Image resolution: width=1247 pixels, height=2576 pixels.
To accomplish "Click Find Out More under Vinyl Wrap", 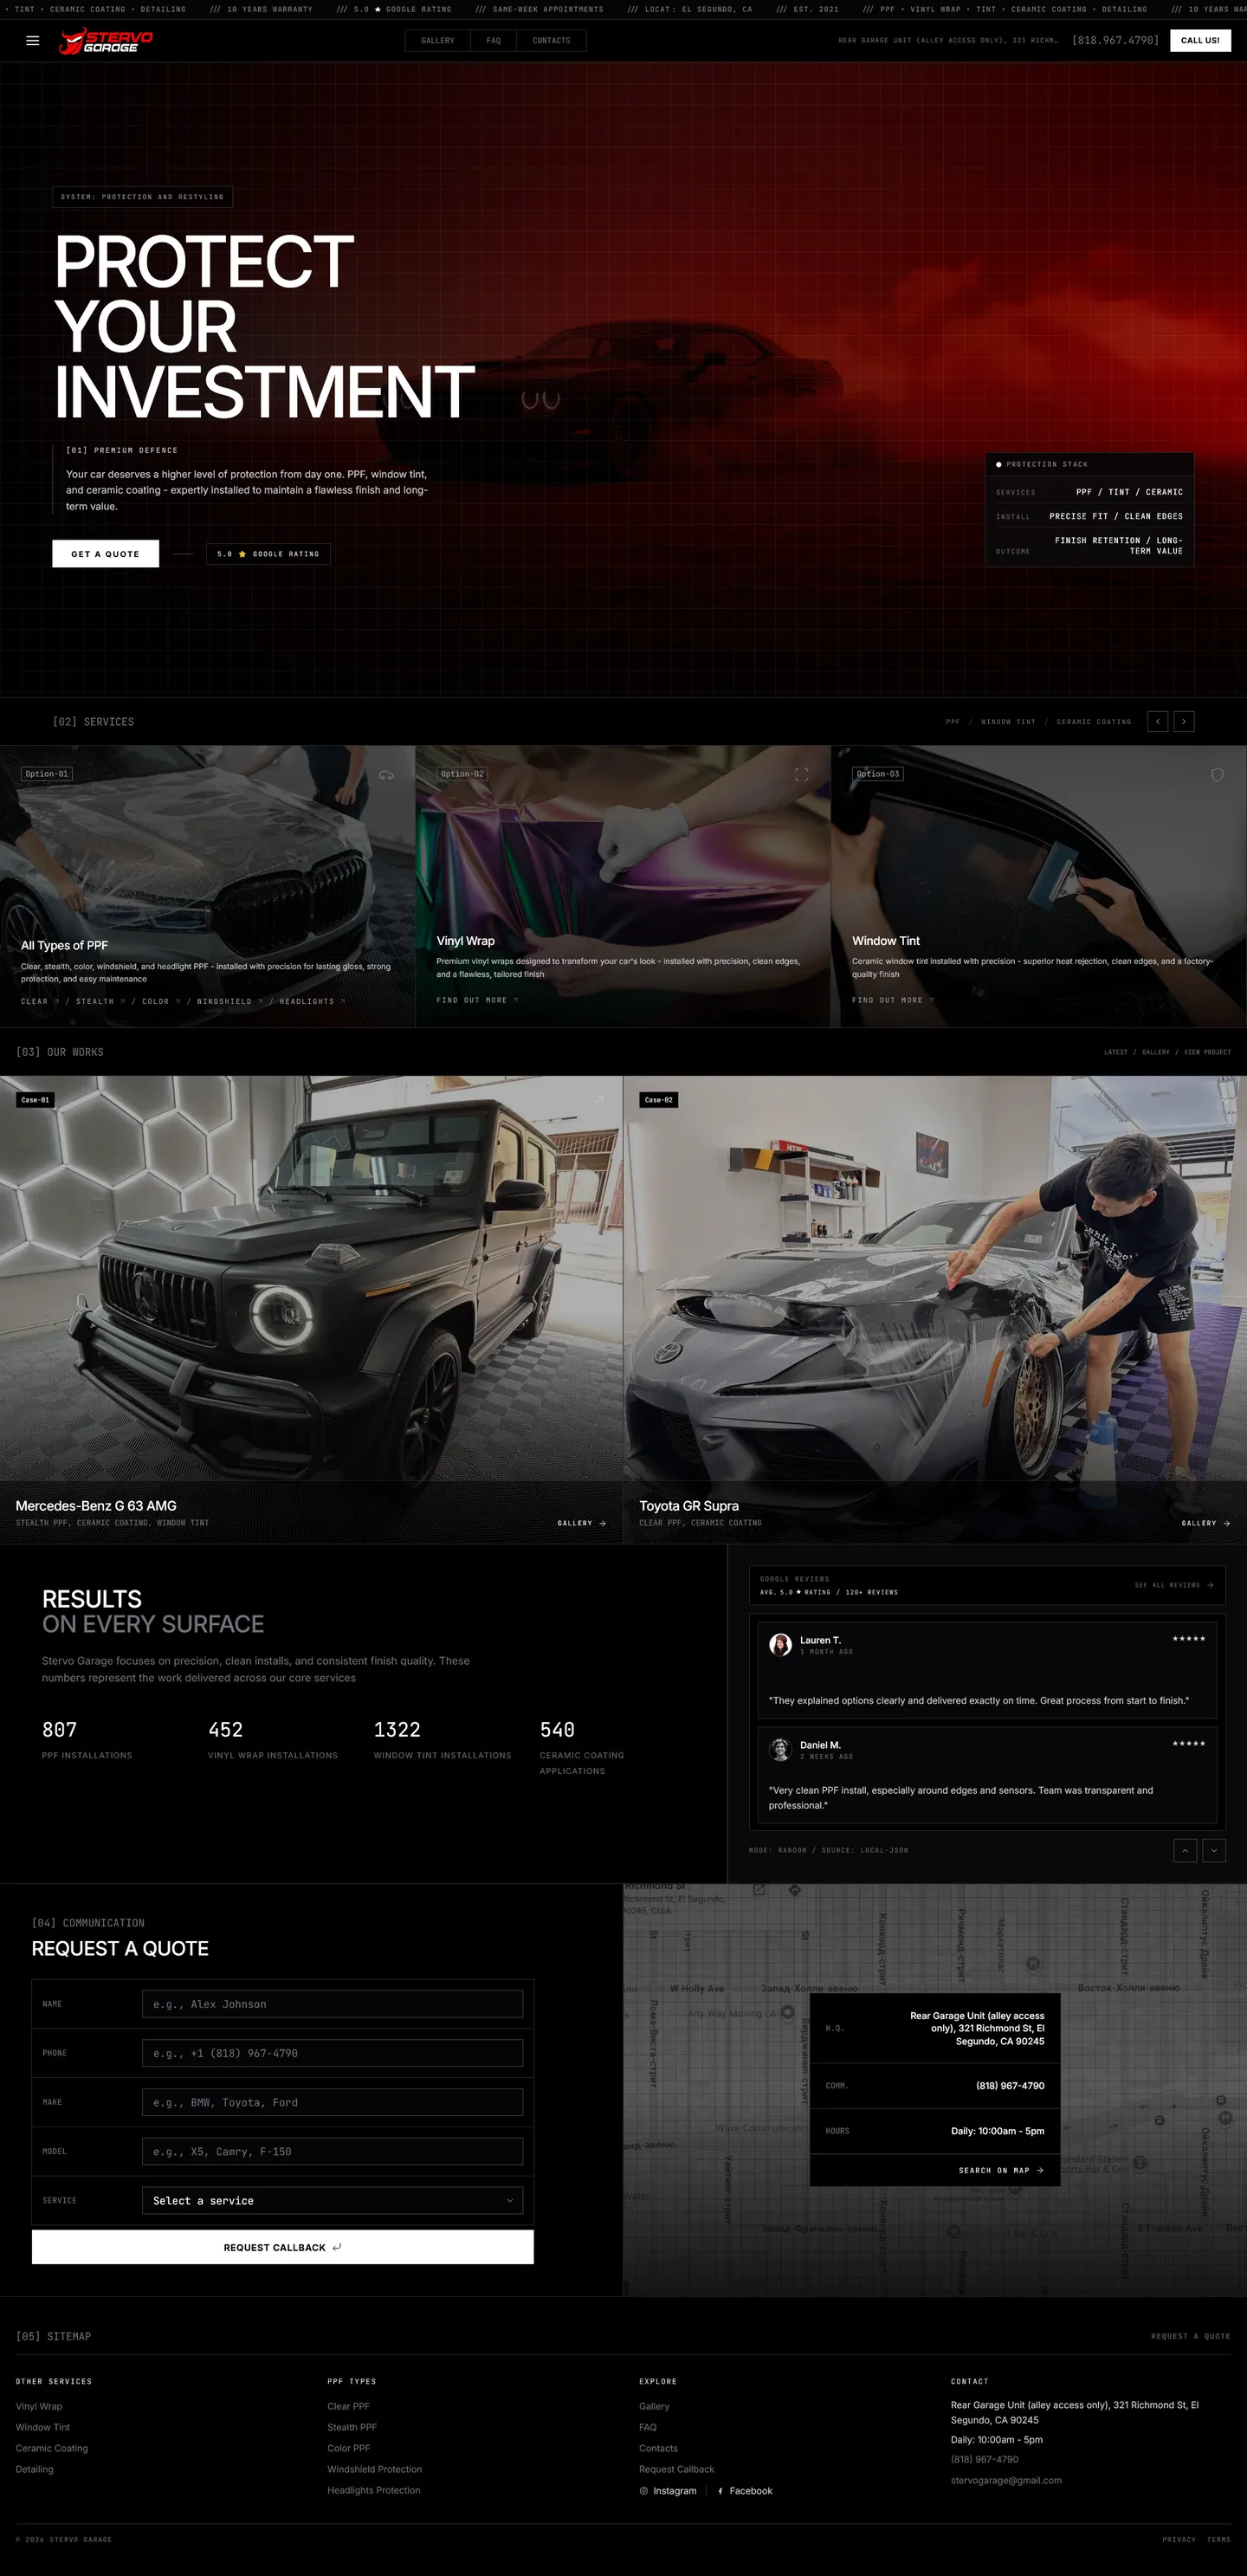I will tap(477, 1000).
